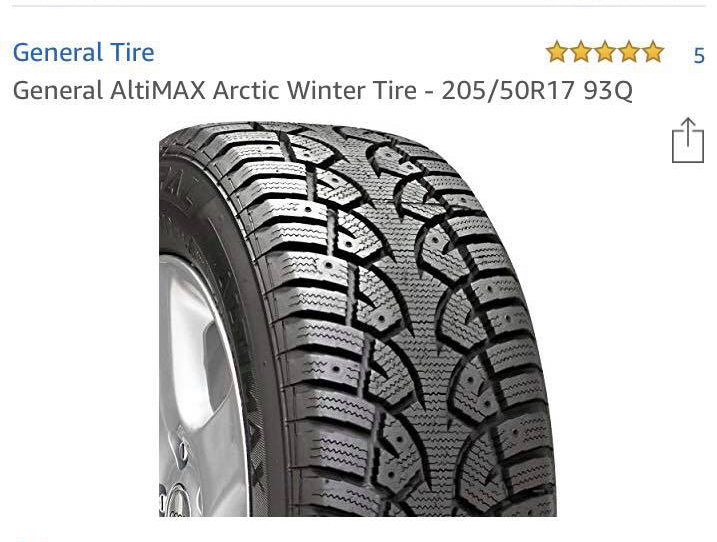Click the third gold rating star
The width and height of the screenshot is (717, 542).
605,52
